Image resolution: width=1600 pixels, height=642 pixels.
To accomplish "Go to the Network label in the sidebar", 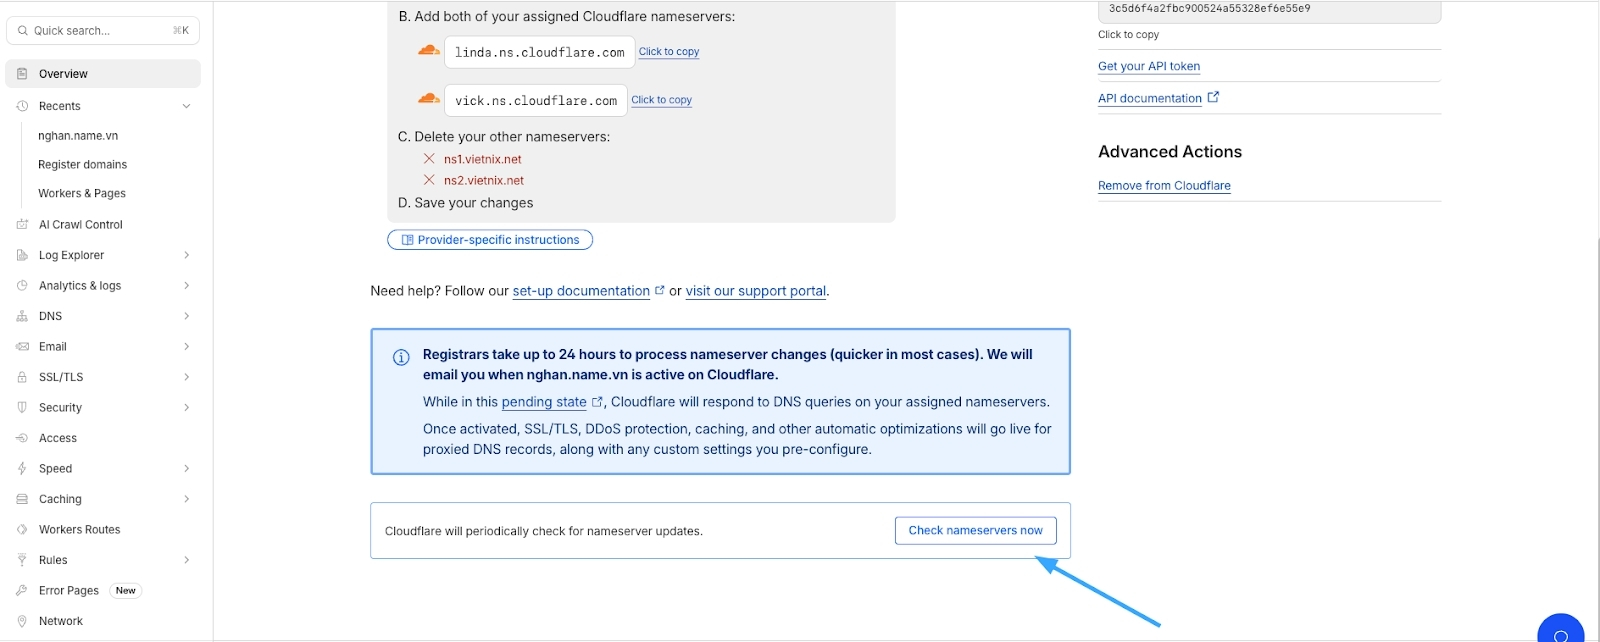I will (x=61, y=621).
